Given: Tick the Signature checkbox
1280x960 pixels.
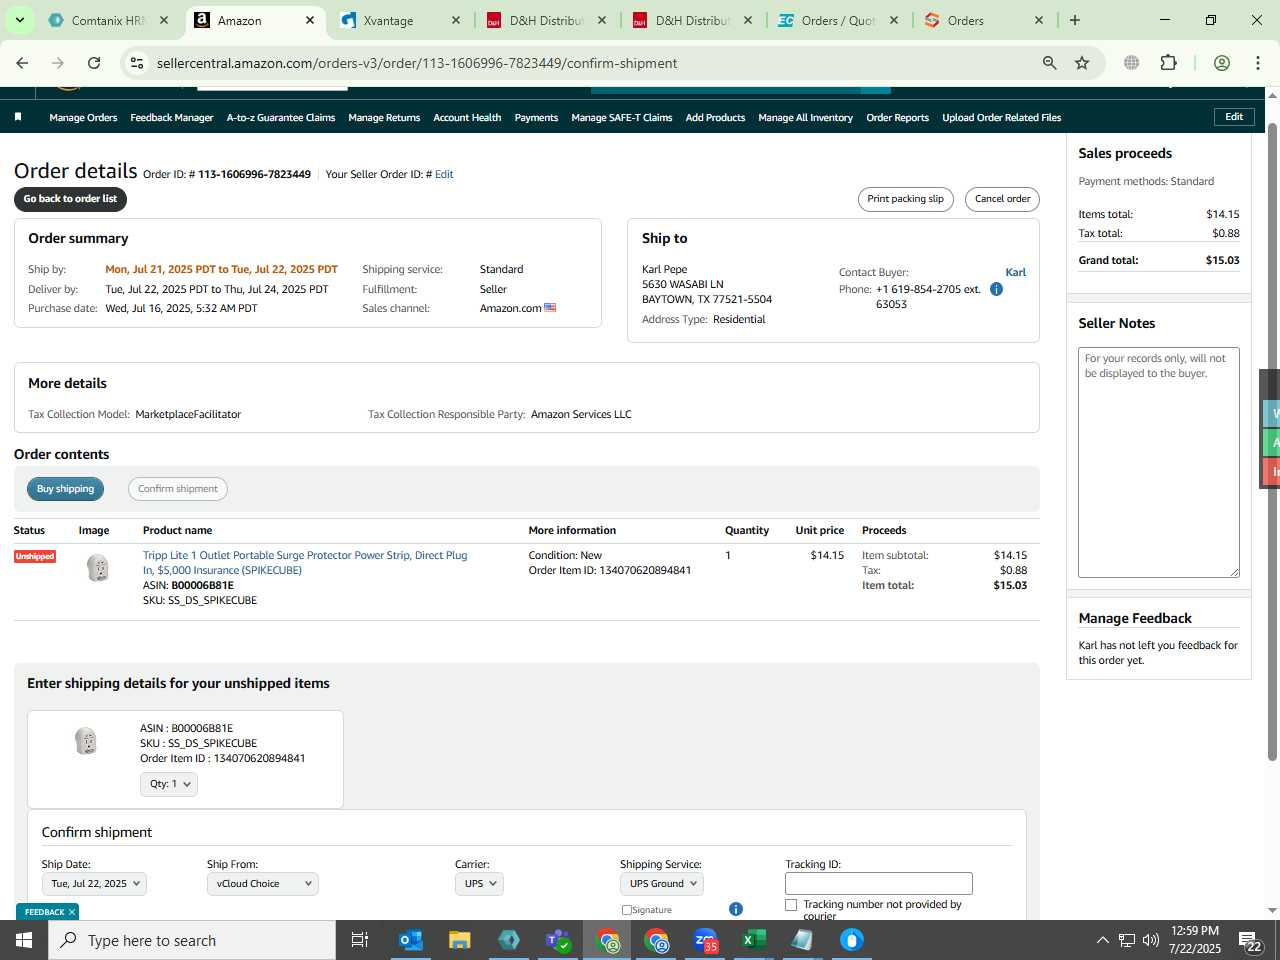Looking at the screenshot, I should (627, 910).
